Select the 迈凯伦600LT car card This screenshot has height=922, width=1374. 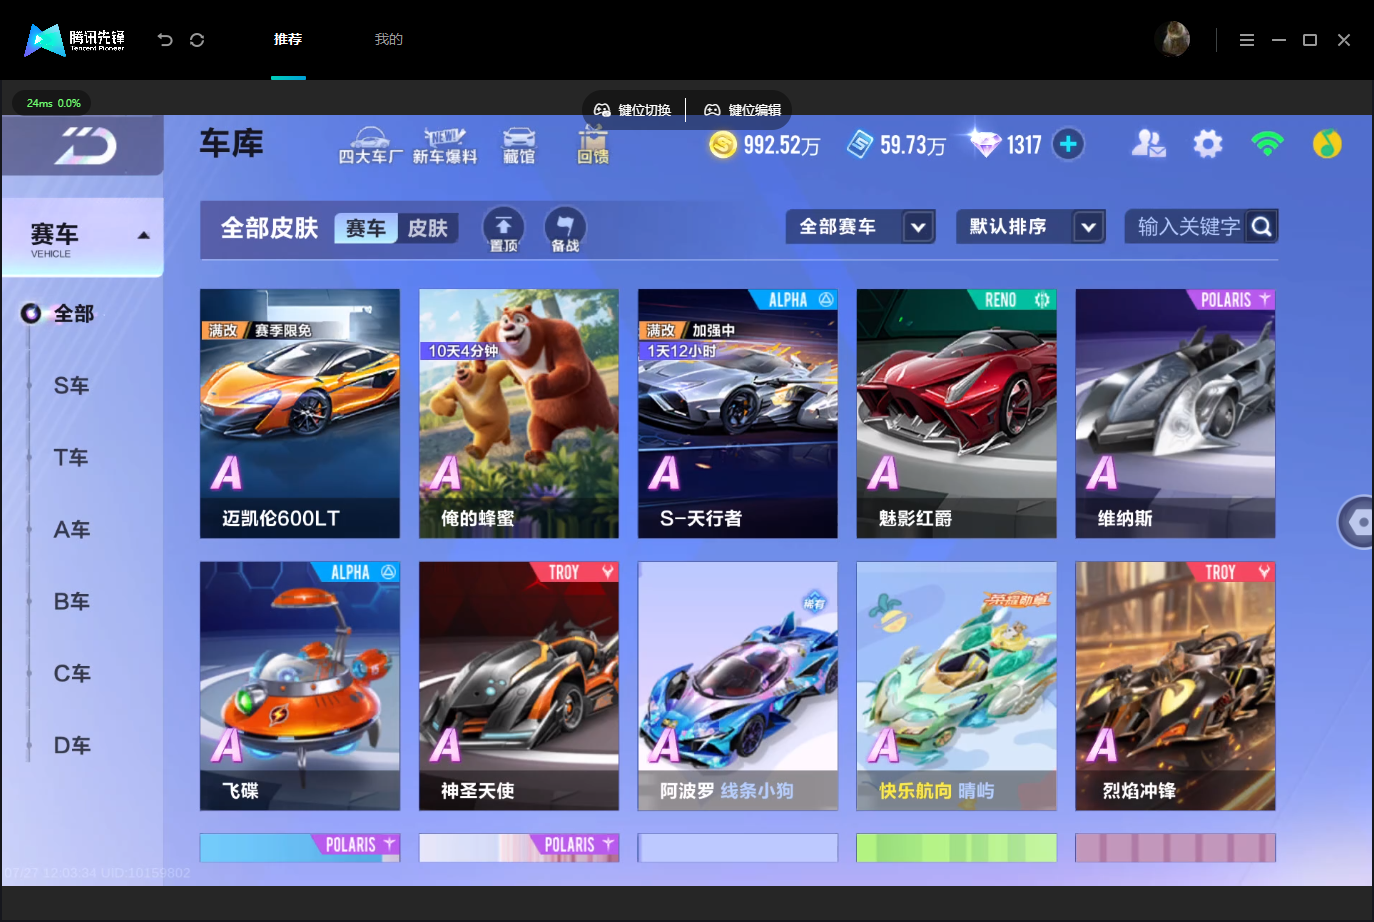[x=300, y=414]
